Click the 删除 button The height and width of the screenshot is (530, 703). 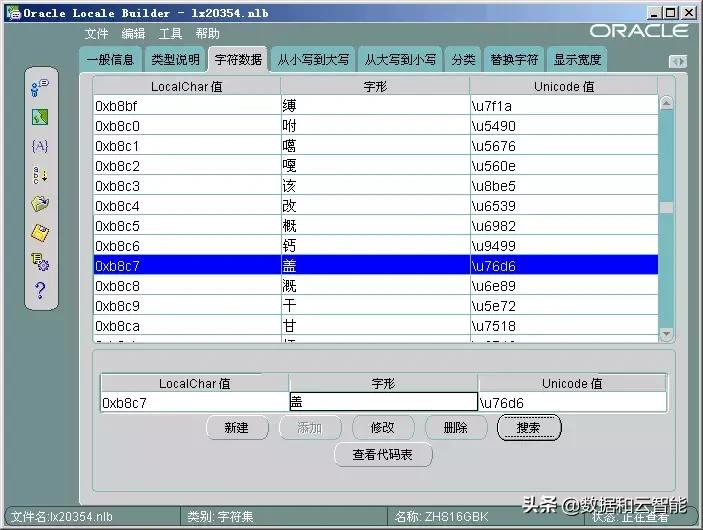click(456, 428)
